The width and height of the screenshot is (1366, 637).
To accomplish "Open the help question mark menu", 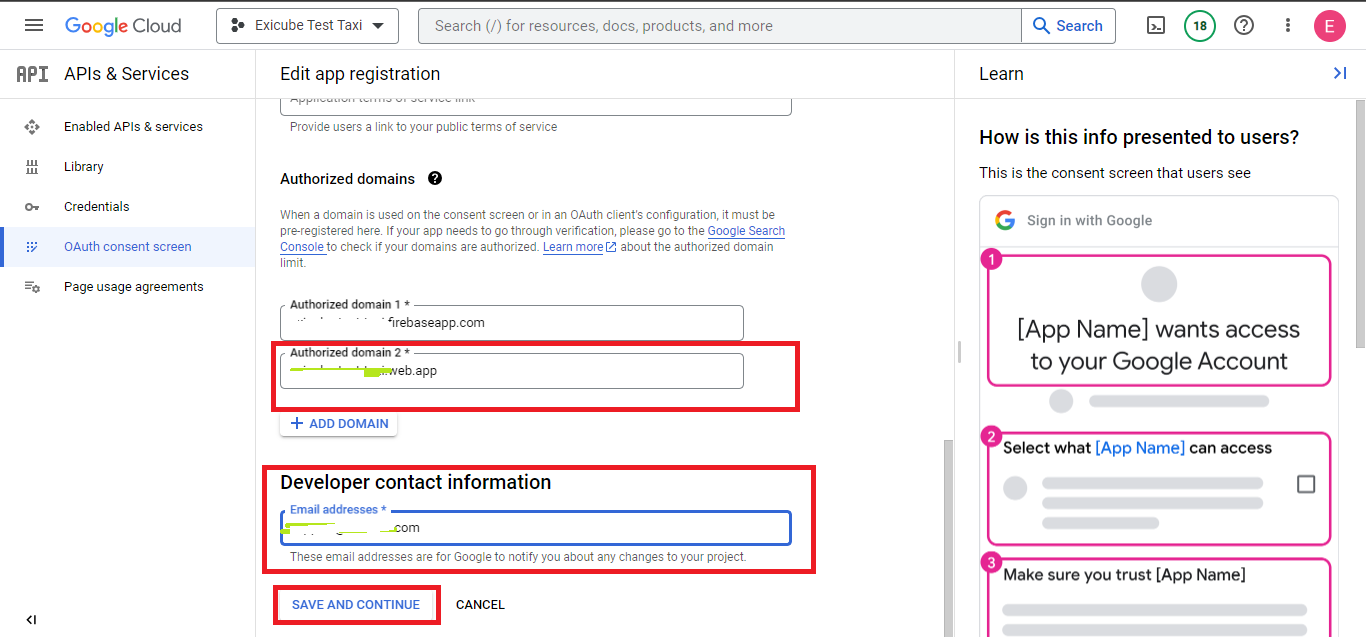I will point(1244,26).
